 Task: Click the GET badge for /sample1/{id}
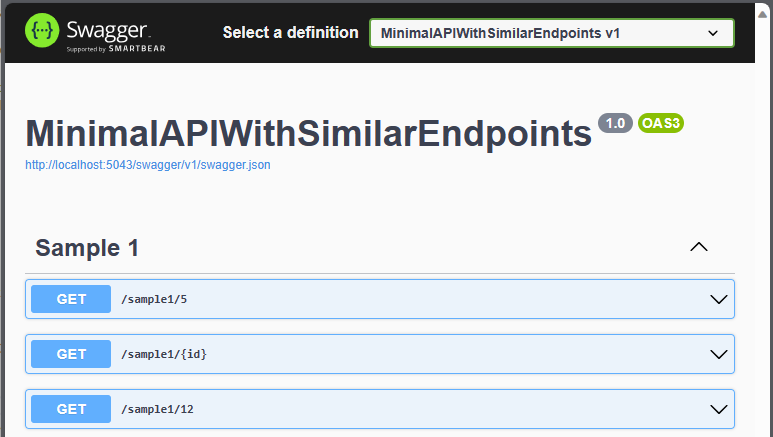[71, 354]
